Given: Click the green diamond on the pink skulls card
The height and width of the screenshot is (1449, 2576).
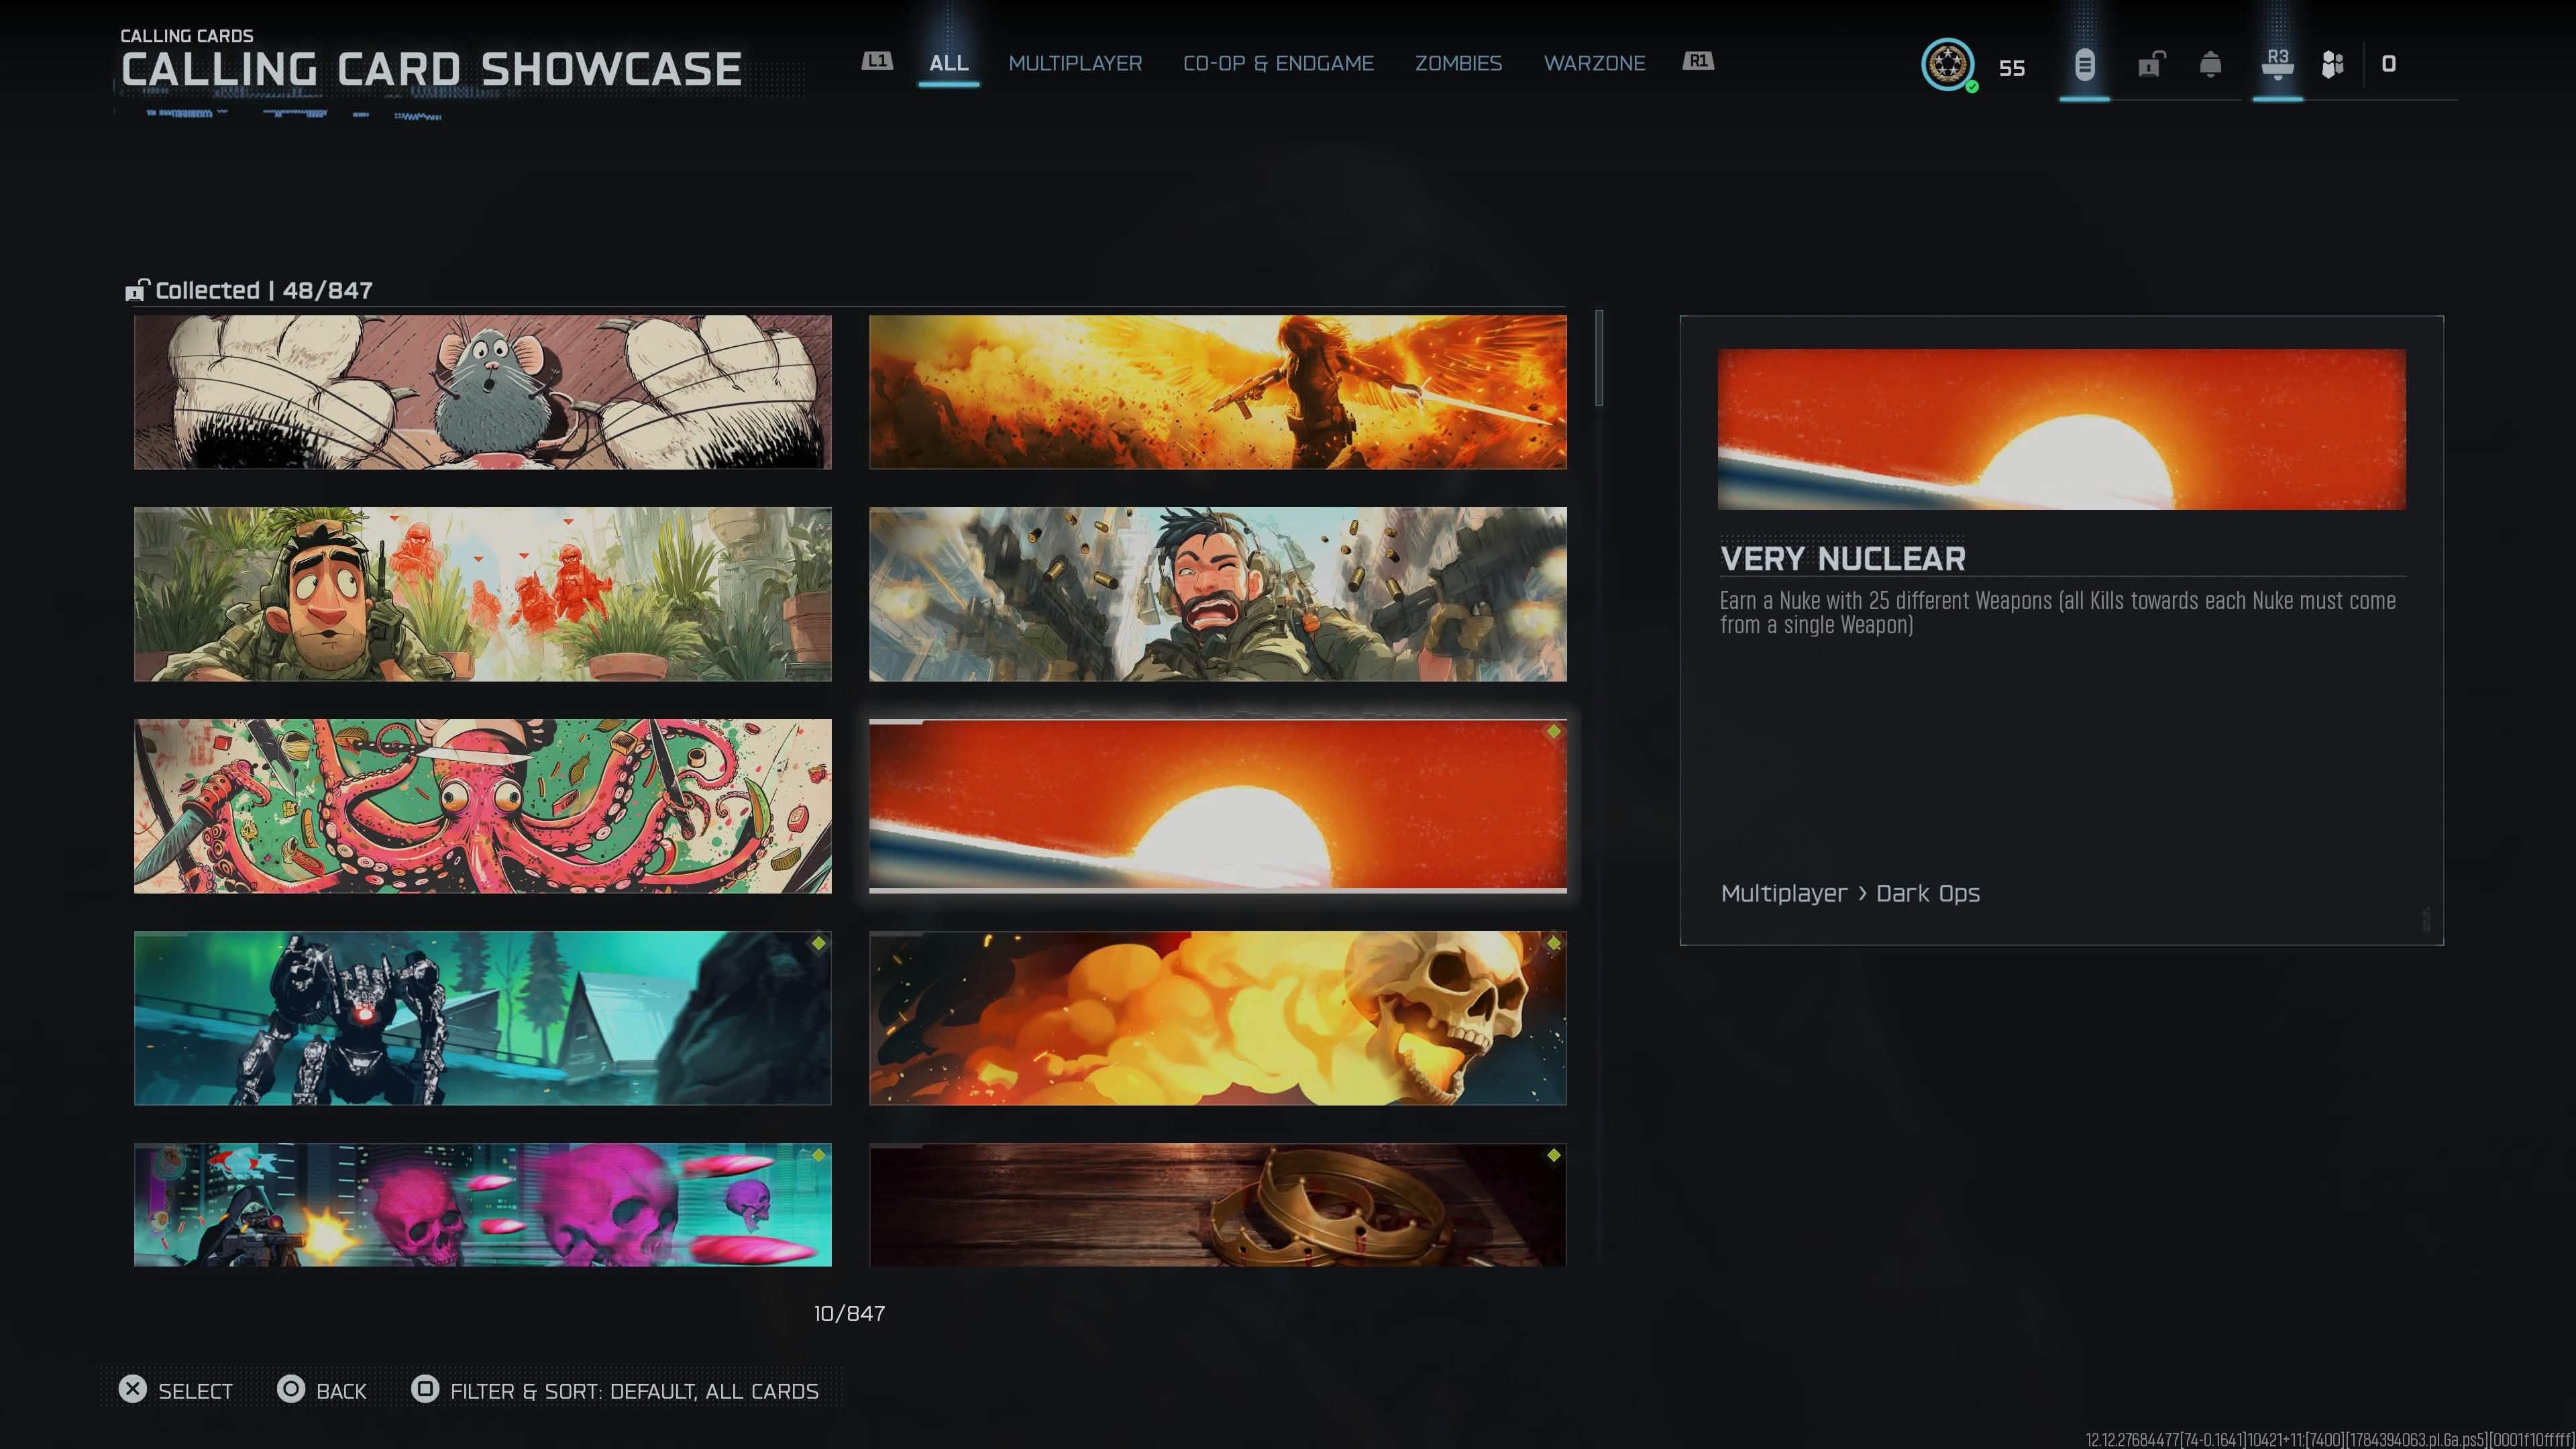Looking at the screenshot, I should [x=818, y=1155].
